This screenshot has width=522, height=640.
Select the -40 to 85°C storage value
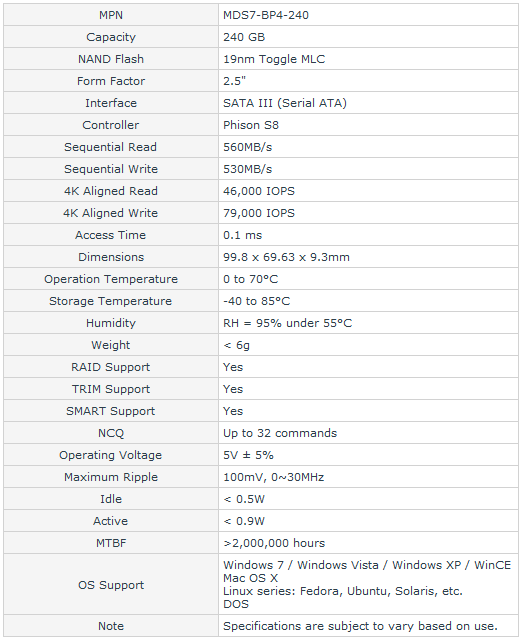[256, 301]
